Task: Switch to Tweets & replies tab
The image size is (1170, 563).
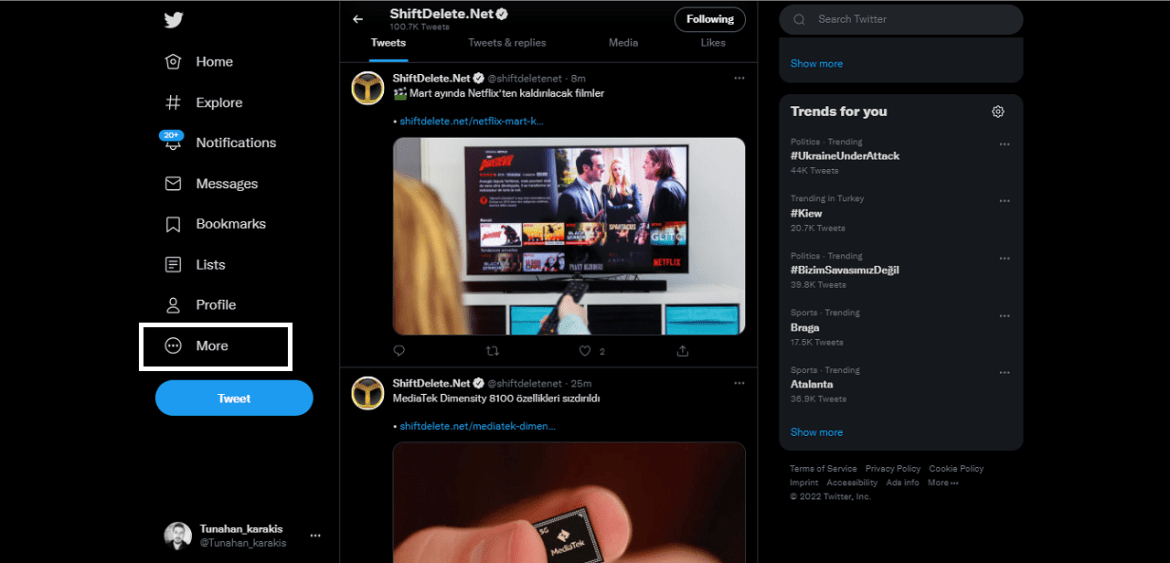Action: tap(507, 43)
